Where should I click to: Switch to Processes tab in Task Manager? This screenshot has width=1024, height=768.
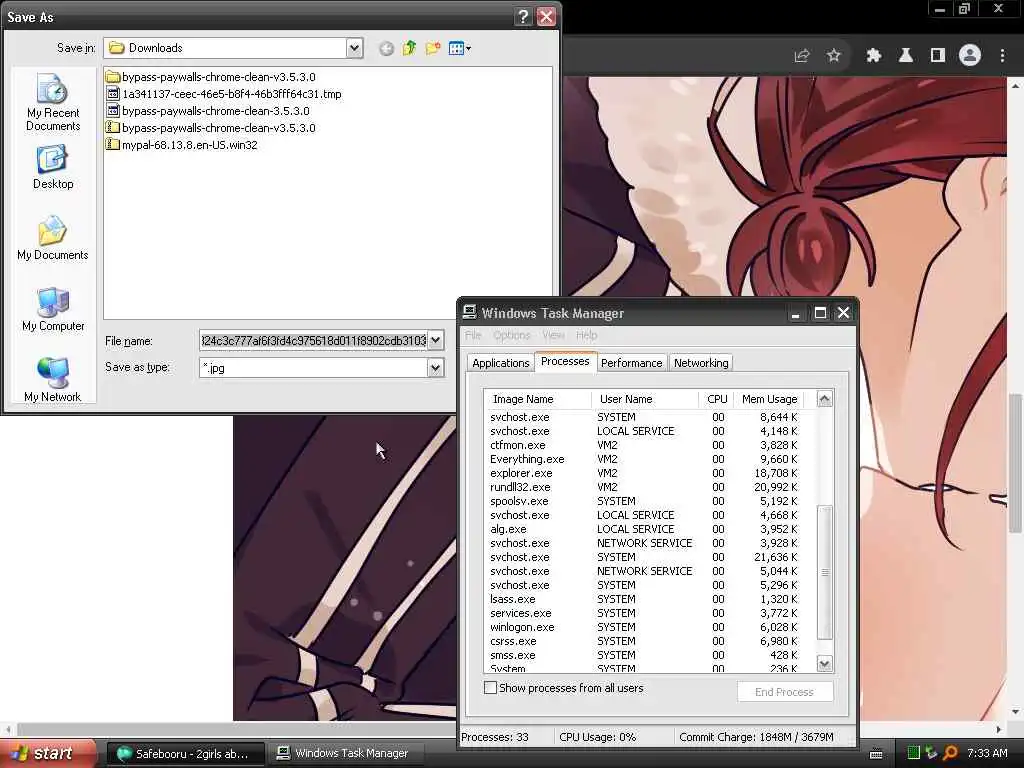565,361
